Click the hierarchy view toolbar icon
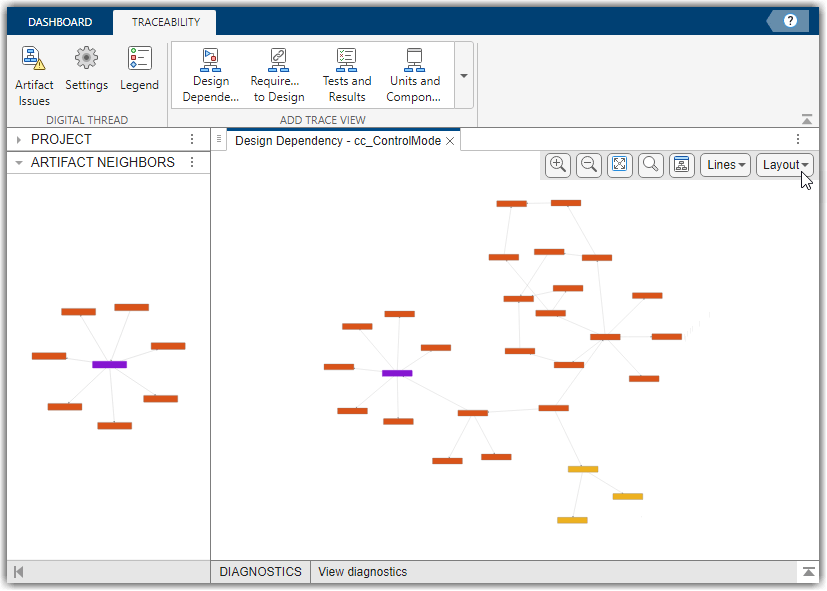827x591 pixels. pos(681,164)
